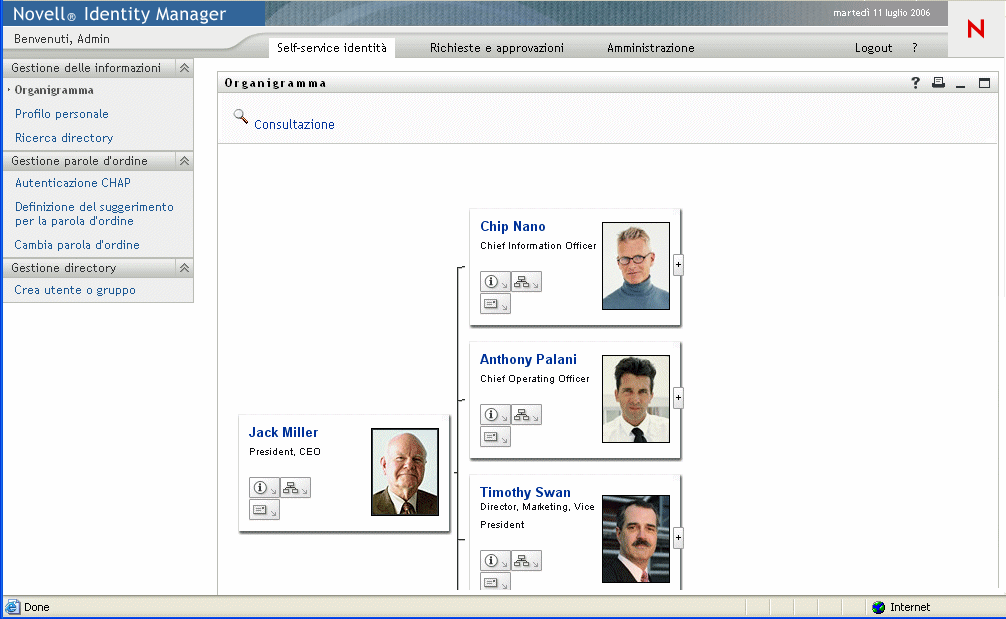The image size is (1006, 619).
Task: Click the email icon on Anthony Palani's card
Action: [x=495, y=437]
